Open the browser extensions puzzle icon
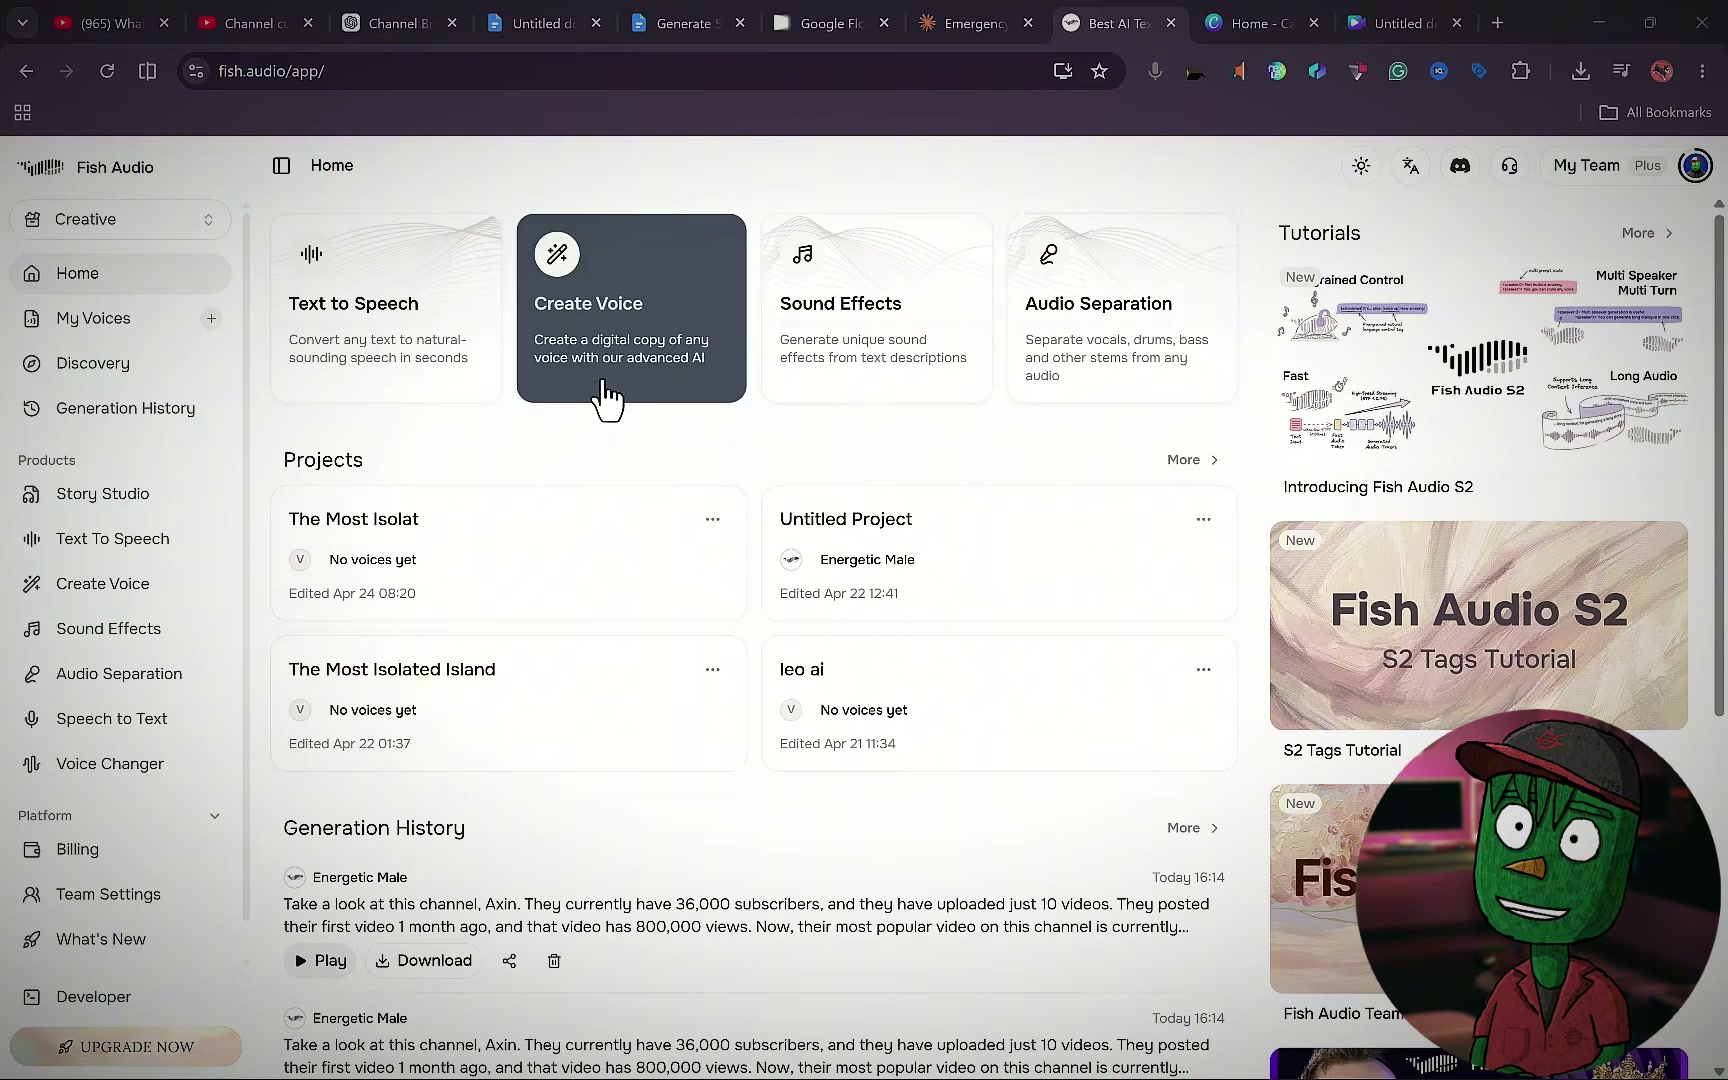This screenshot has height=1080, width=1728. [1520, 71]
